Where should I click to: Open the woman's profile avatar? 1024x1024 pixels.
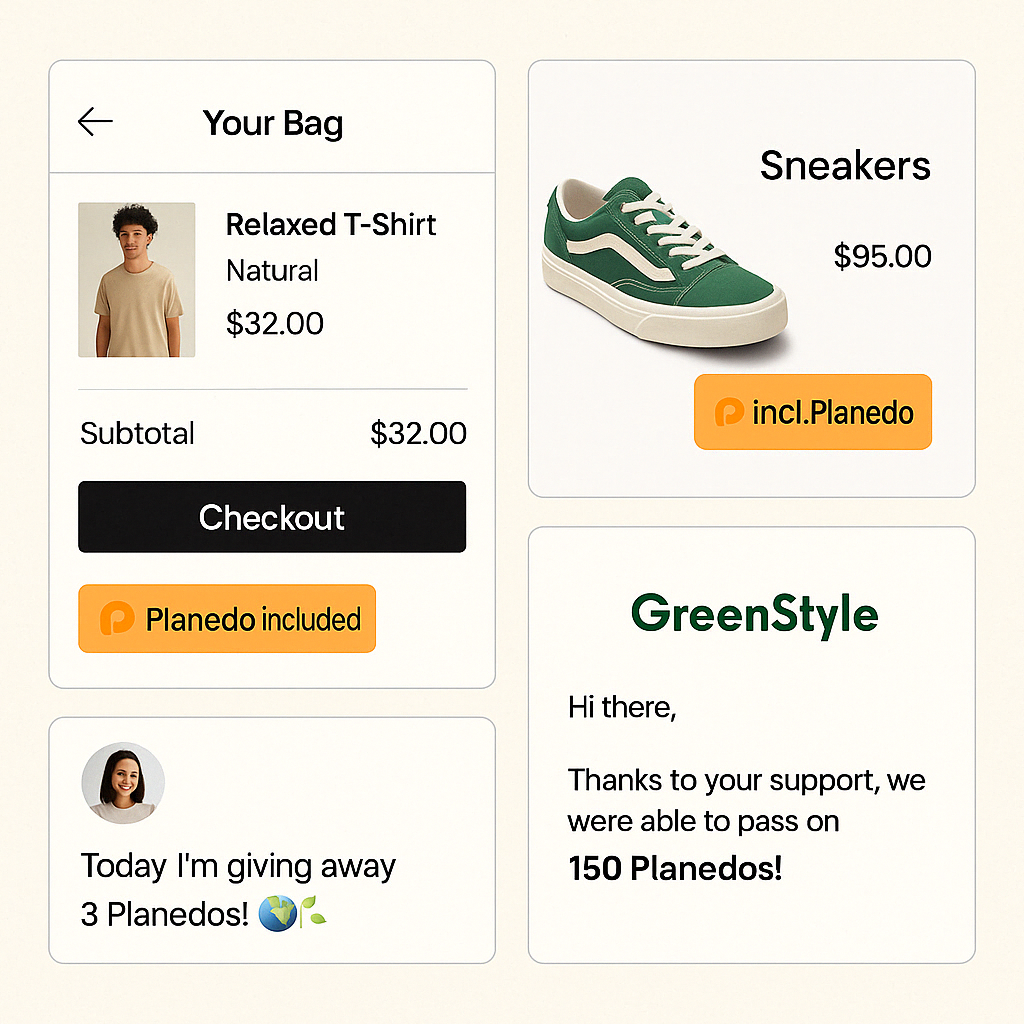point(123,783)
